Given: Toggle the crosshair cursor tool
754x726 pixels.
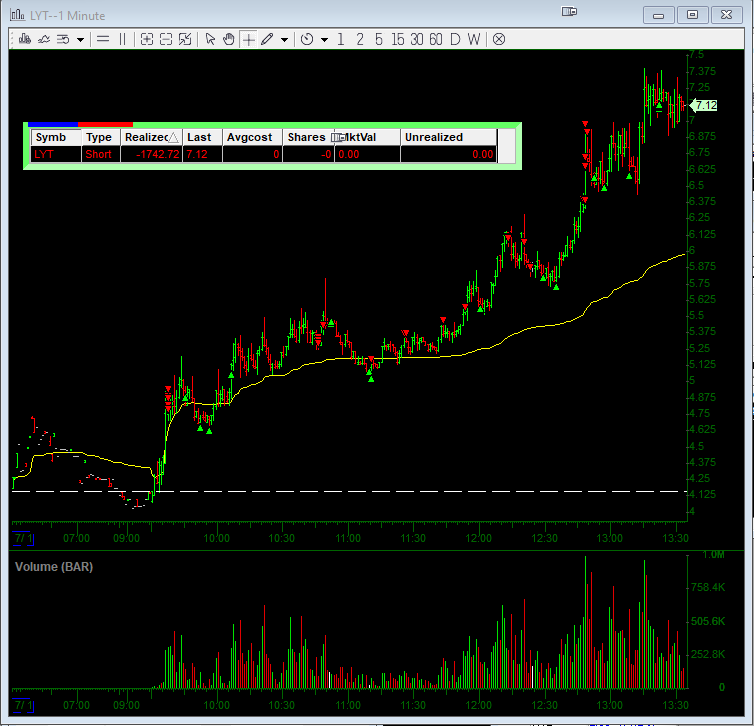Looking at the screenshot, I should [x=248, y=39].
